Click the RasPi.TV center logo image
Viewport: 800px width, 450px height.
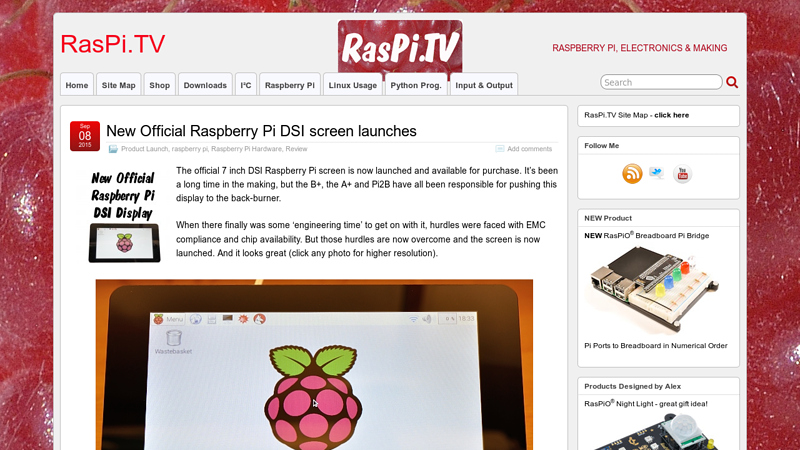coord(400,46)
